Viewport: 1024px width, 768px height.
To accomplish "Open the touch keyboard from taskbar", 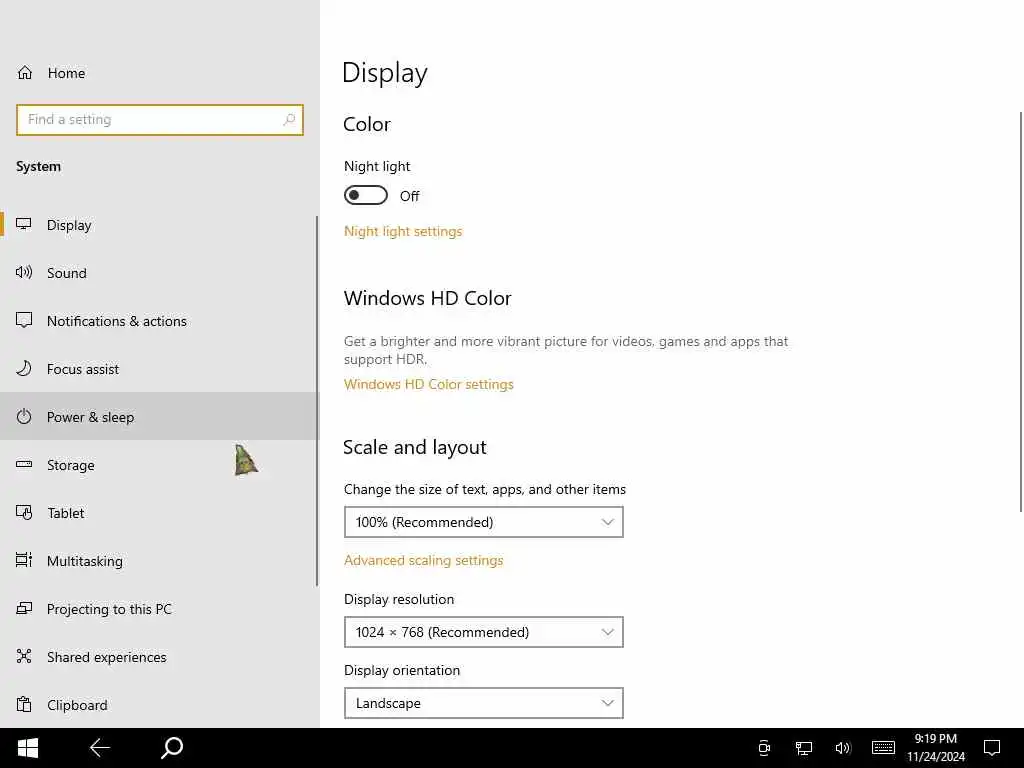I will tap(883, 748).
